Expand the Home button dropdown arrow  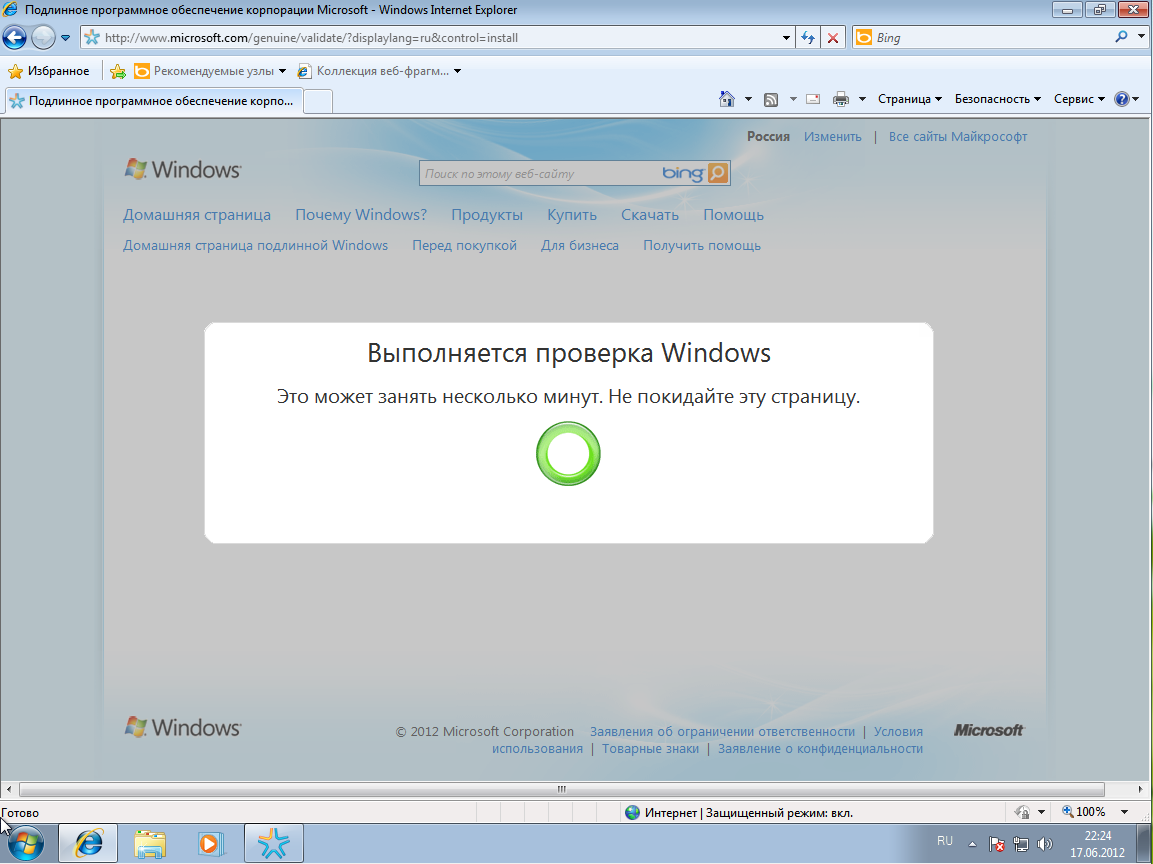(748, 99)
